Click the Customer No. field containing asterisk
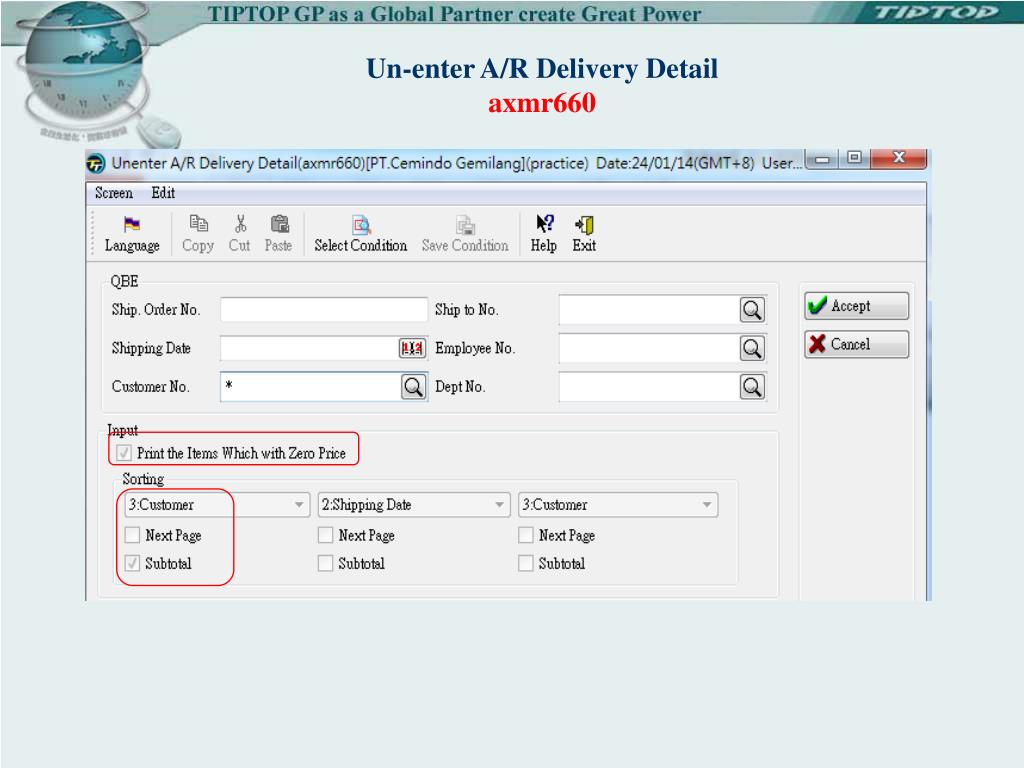 311,387
